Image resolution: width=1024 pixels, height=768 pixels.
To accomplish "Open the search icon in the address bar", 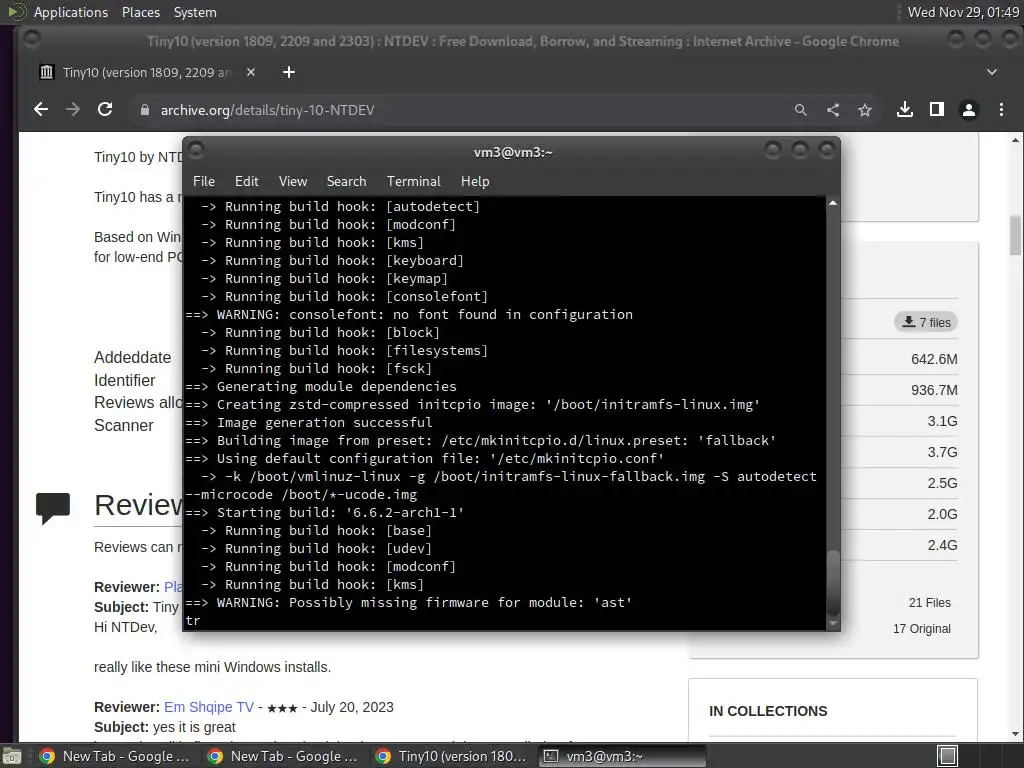I will click(801, 110).
